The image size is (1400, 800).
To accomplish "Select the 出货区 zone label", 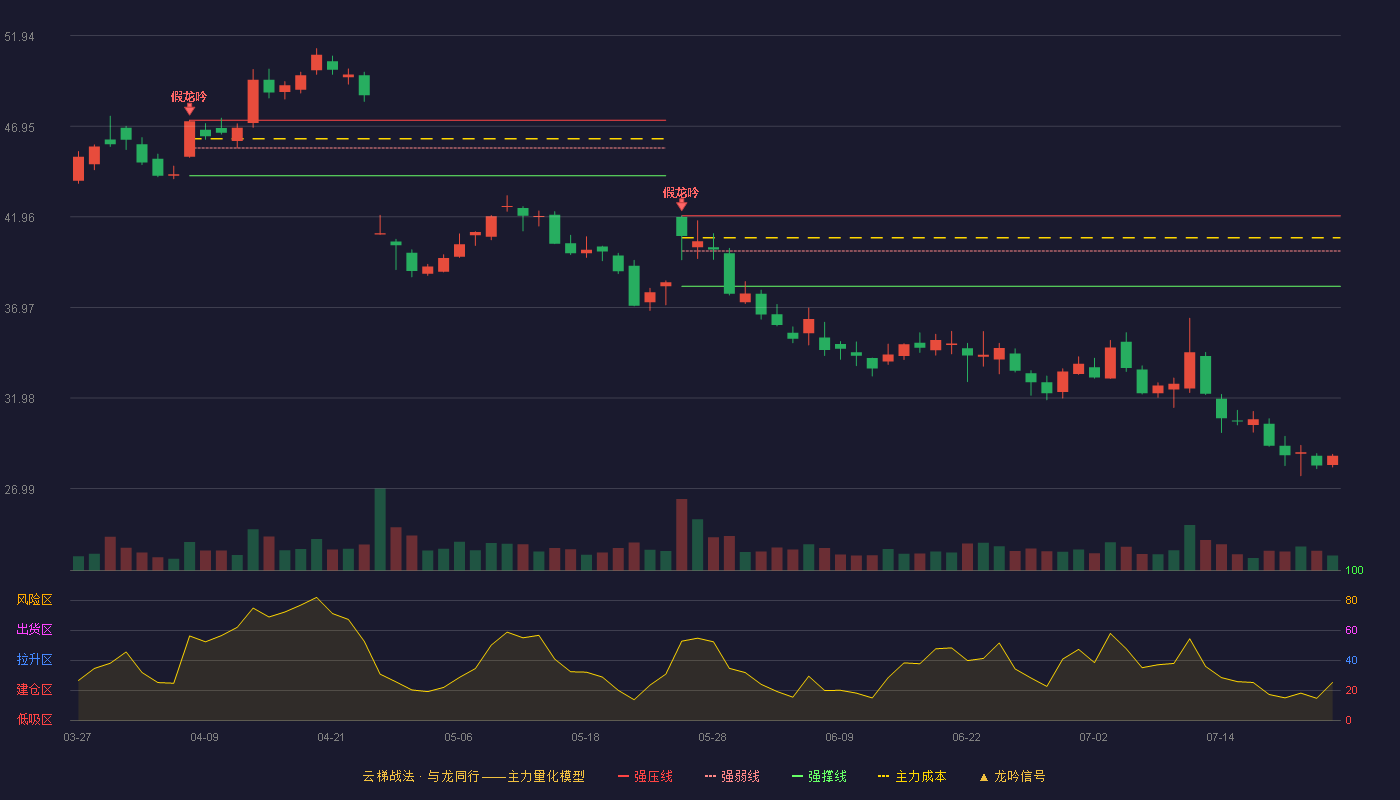I will tap(34, 630).
